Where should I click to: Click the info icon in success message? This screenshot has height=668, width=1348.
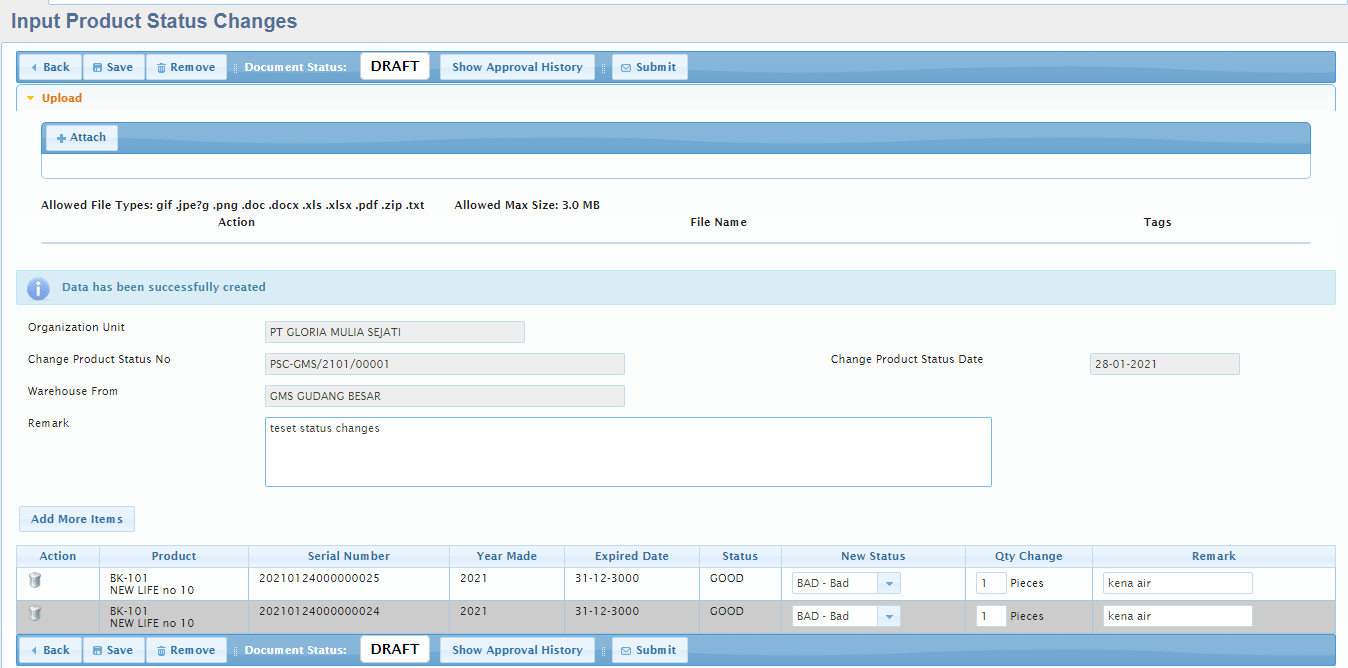point(38,288)
